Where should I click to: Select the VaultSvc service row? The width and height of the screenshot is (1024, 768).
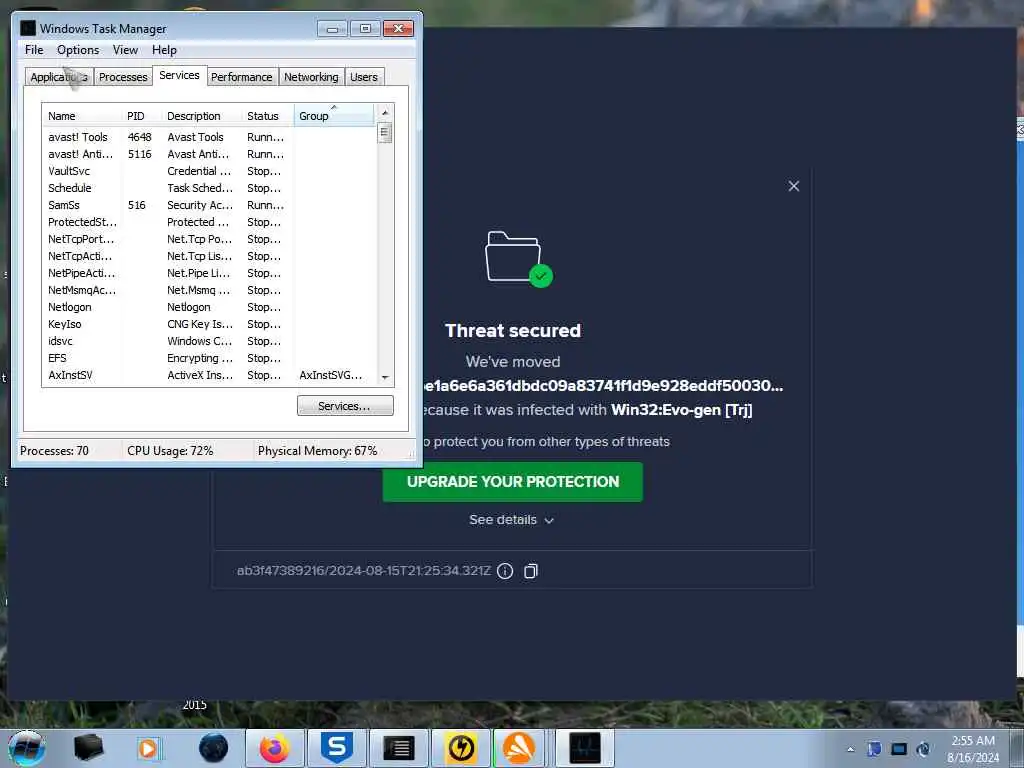click(209, 171)
